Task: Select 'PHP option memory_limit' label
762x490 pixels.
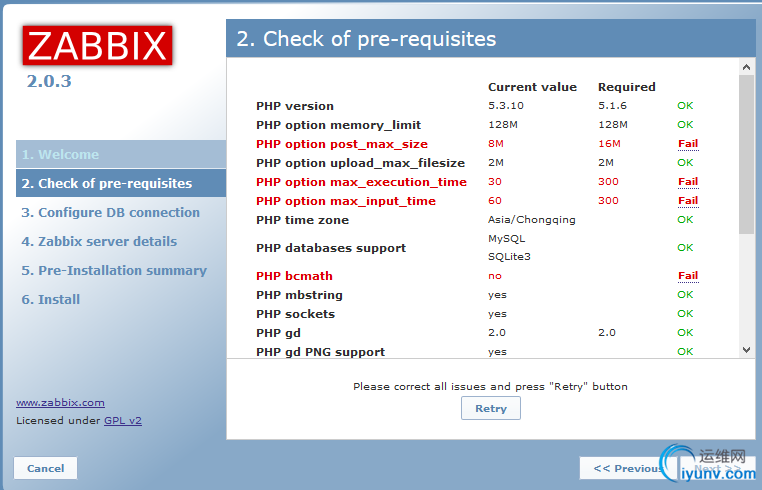Action: (x=338, y=125)
